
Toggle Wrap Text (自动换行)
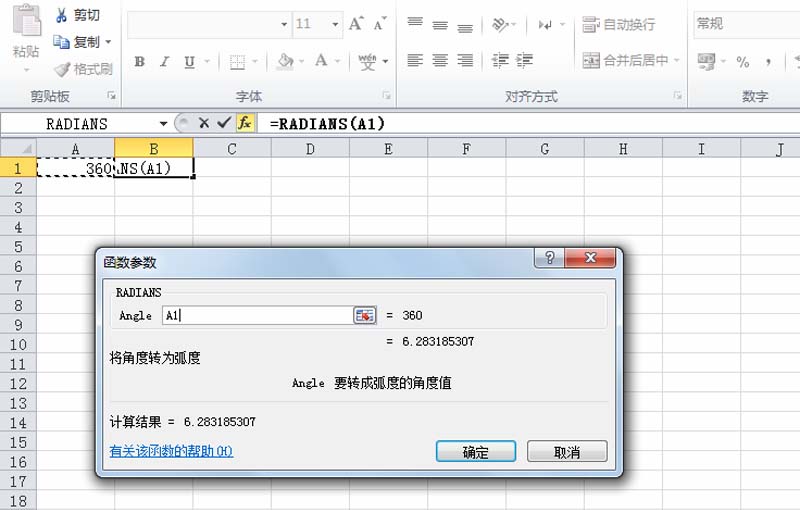coord(620,24)
